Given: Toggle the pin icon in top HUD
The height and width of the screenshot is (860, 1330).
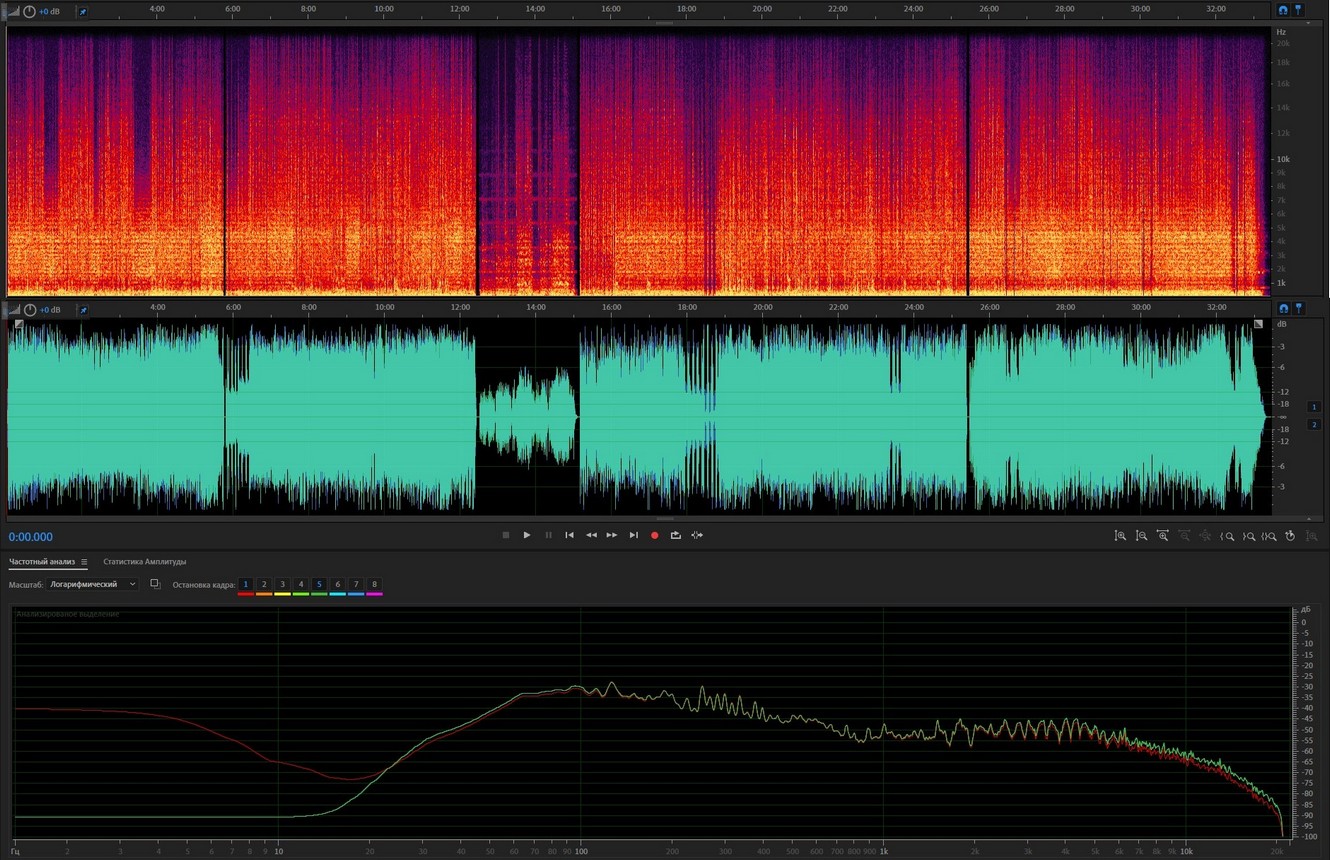Looking at the screenshot, I should click(83, 11).
